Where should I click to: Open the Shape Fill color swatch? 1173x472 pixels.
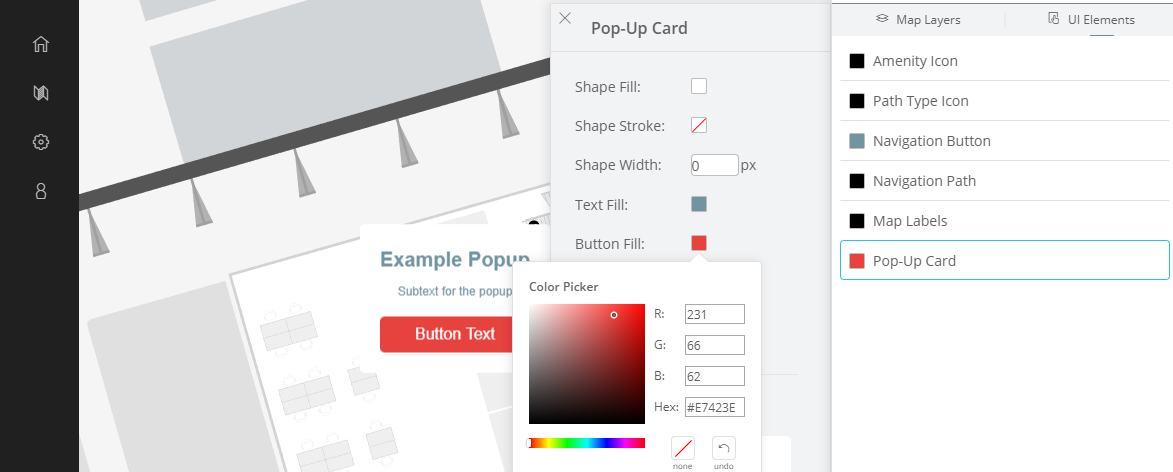click(699, 86)
